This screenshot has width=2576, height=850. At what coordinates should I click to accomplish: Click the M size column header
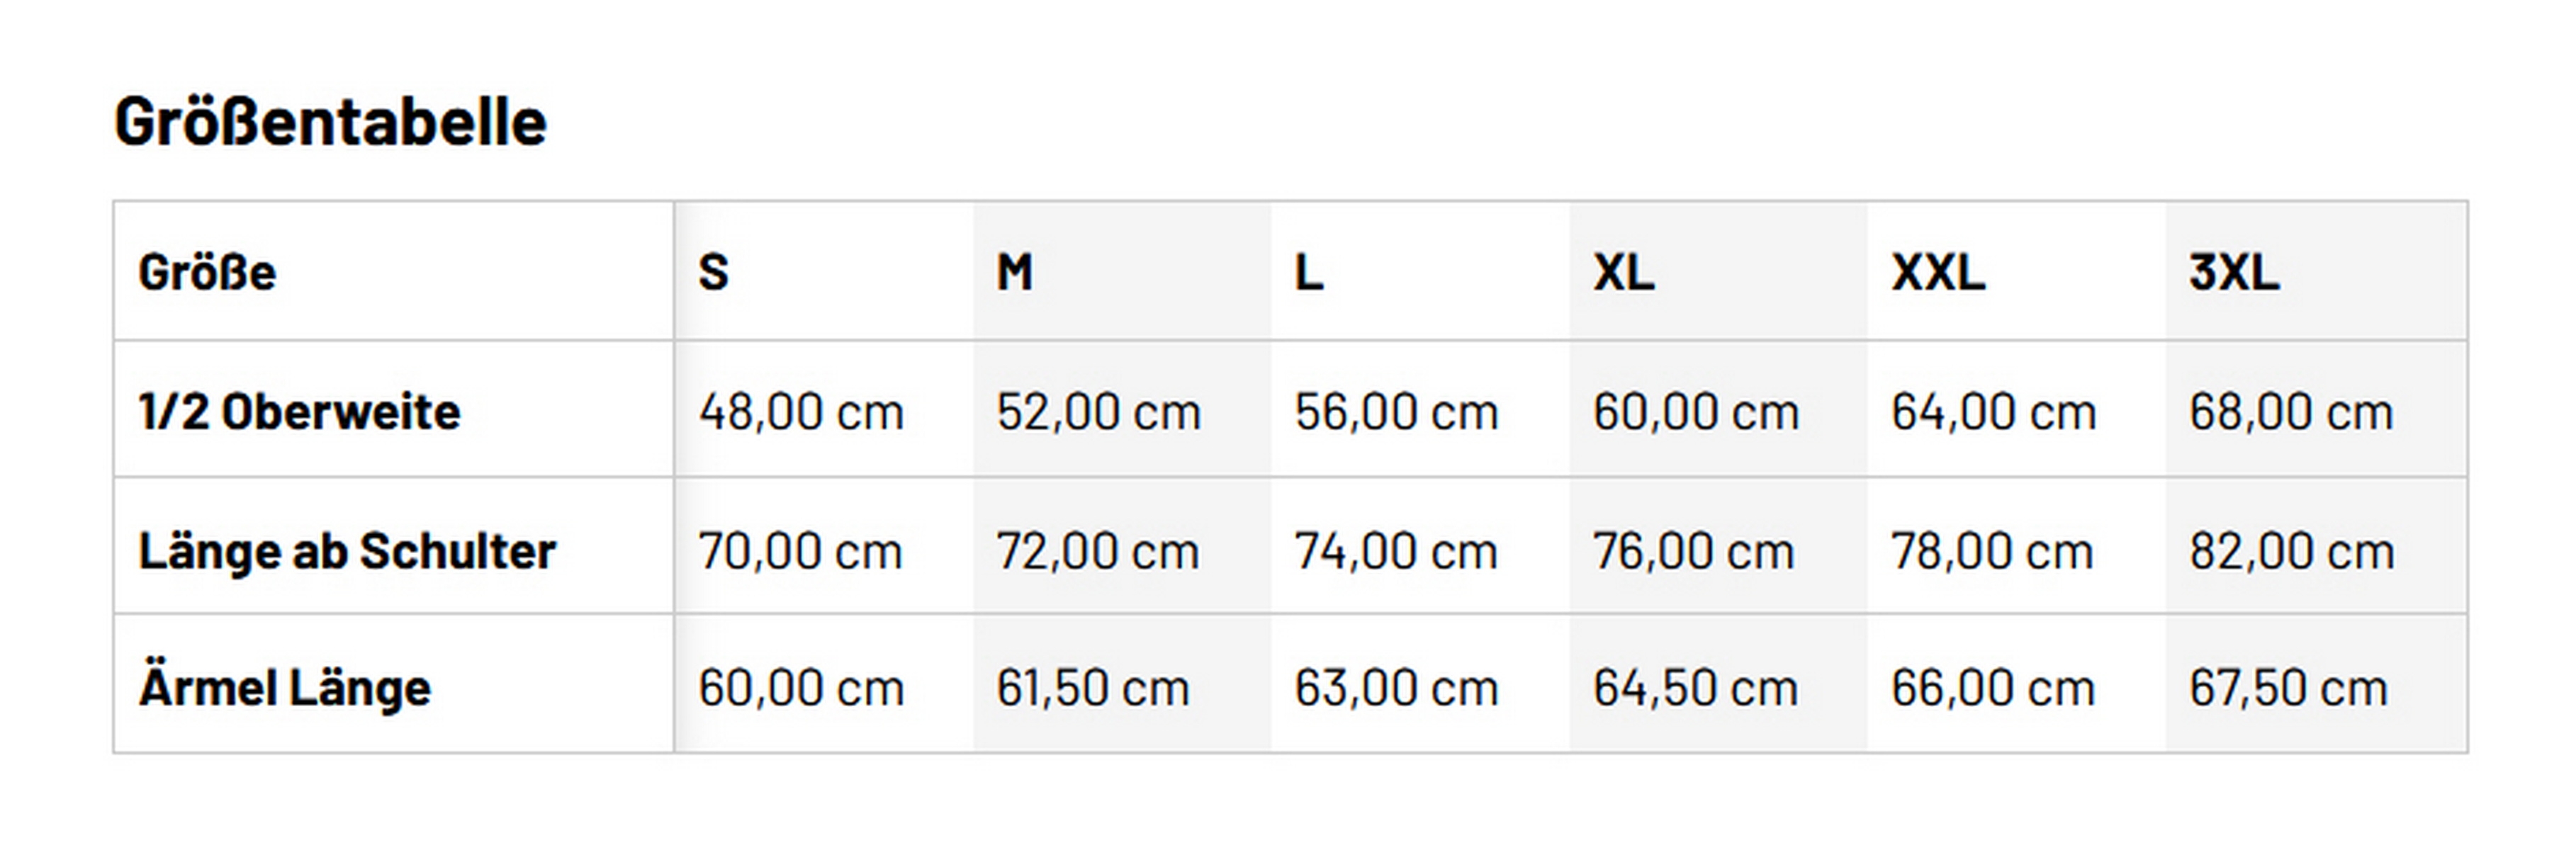tap(1014, 272)
